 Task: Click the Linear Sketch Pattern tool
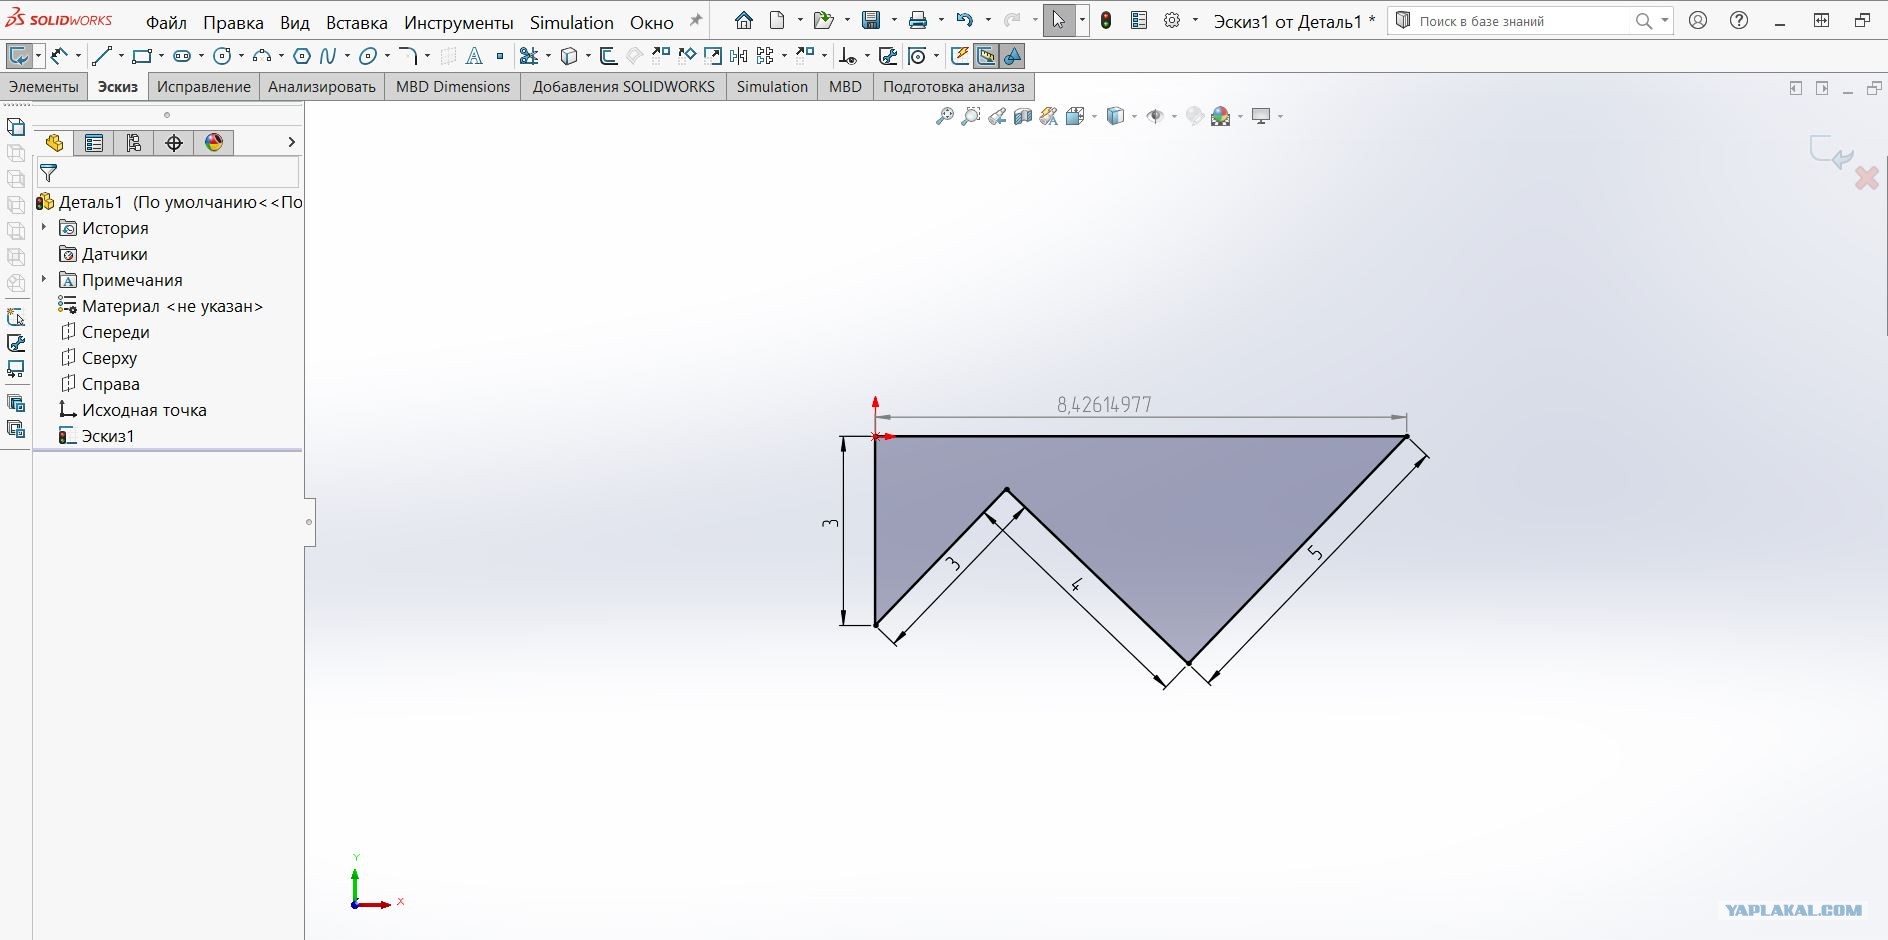click(x=765, y=56)
